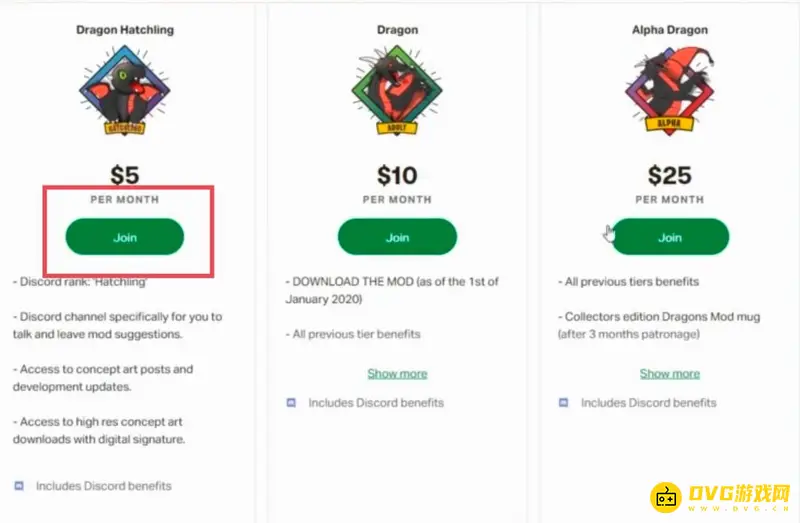The image size is (800, 523).
Task: Join the $25 Alpha Dragon tier
Action: pyautogui.click(x=669, y=237)
